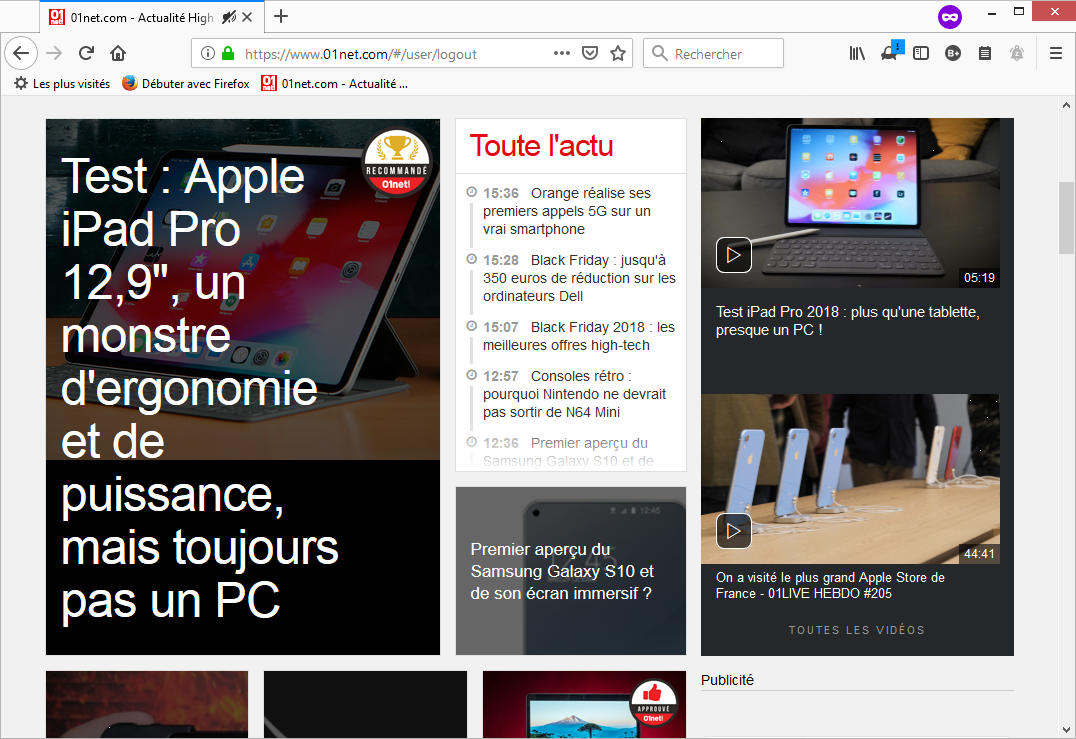Click the Apple Store iPhones thumbnail image
The width and height of the screenshot is (1076, 739).
850,479
